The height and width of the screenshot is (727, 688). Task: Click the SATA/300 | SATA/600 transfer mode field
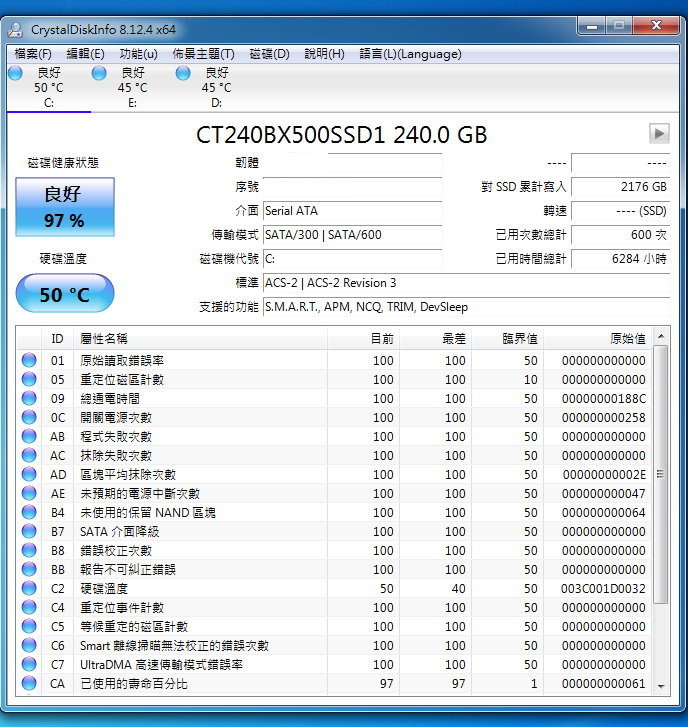tap(352, 235)
